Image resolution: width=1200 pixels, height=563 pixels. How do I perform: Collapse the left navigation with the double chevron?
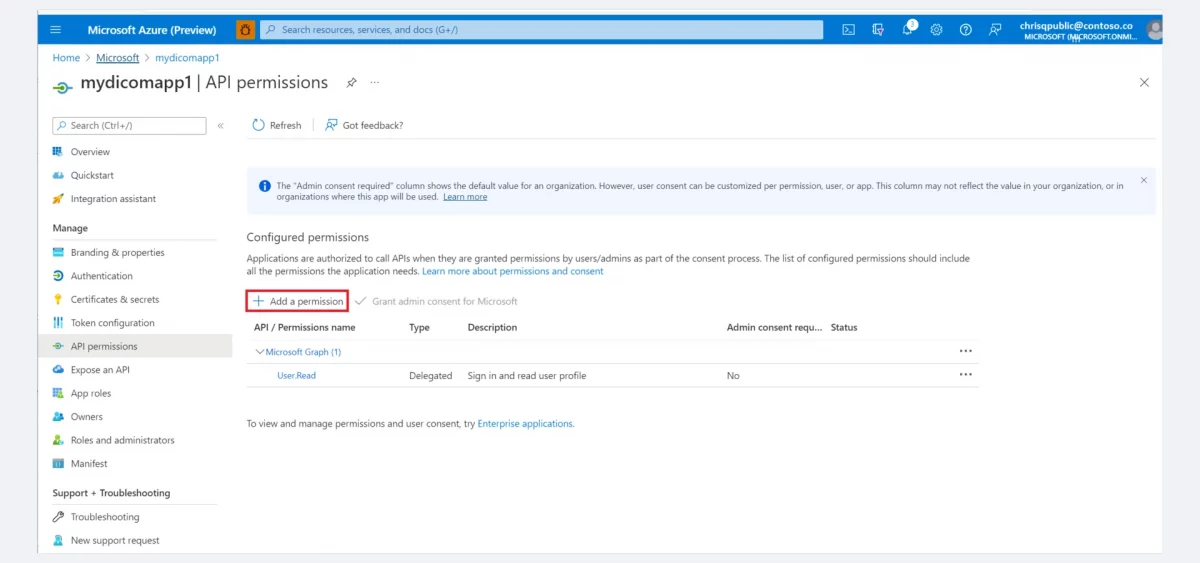221,126
